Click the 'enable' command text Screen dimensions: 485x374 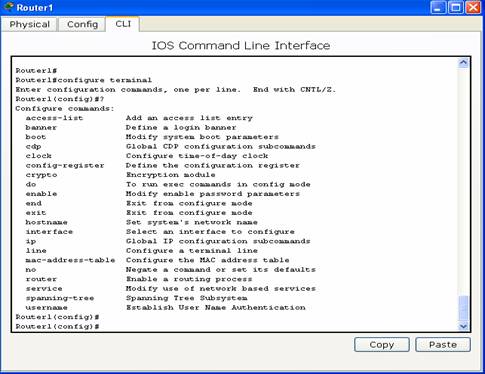41,194
